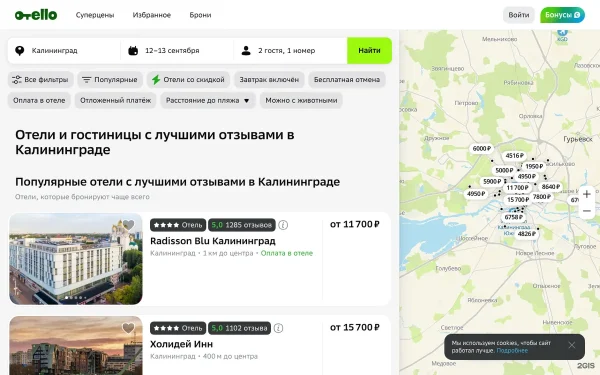
Task: Click the Все фильтры button
Action: click(x=41, y=80)
